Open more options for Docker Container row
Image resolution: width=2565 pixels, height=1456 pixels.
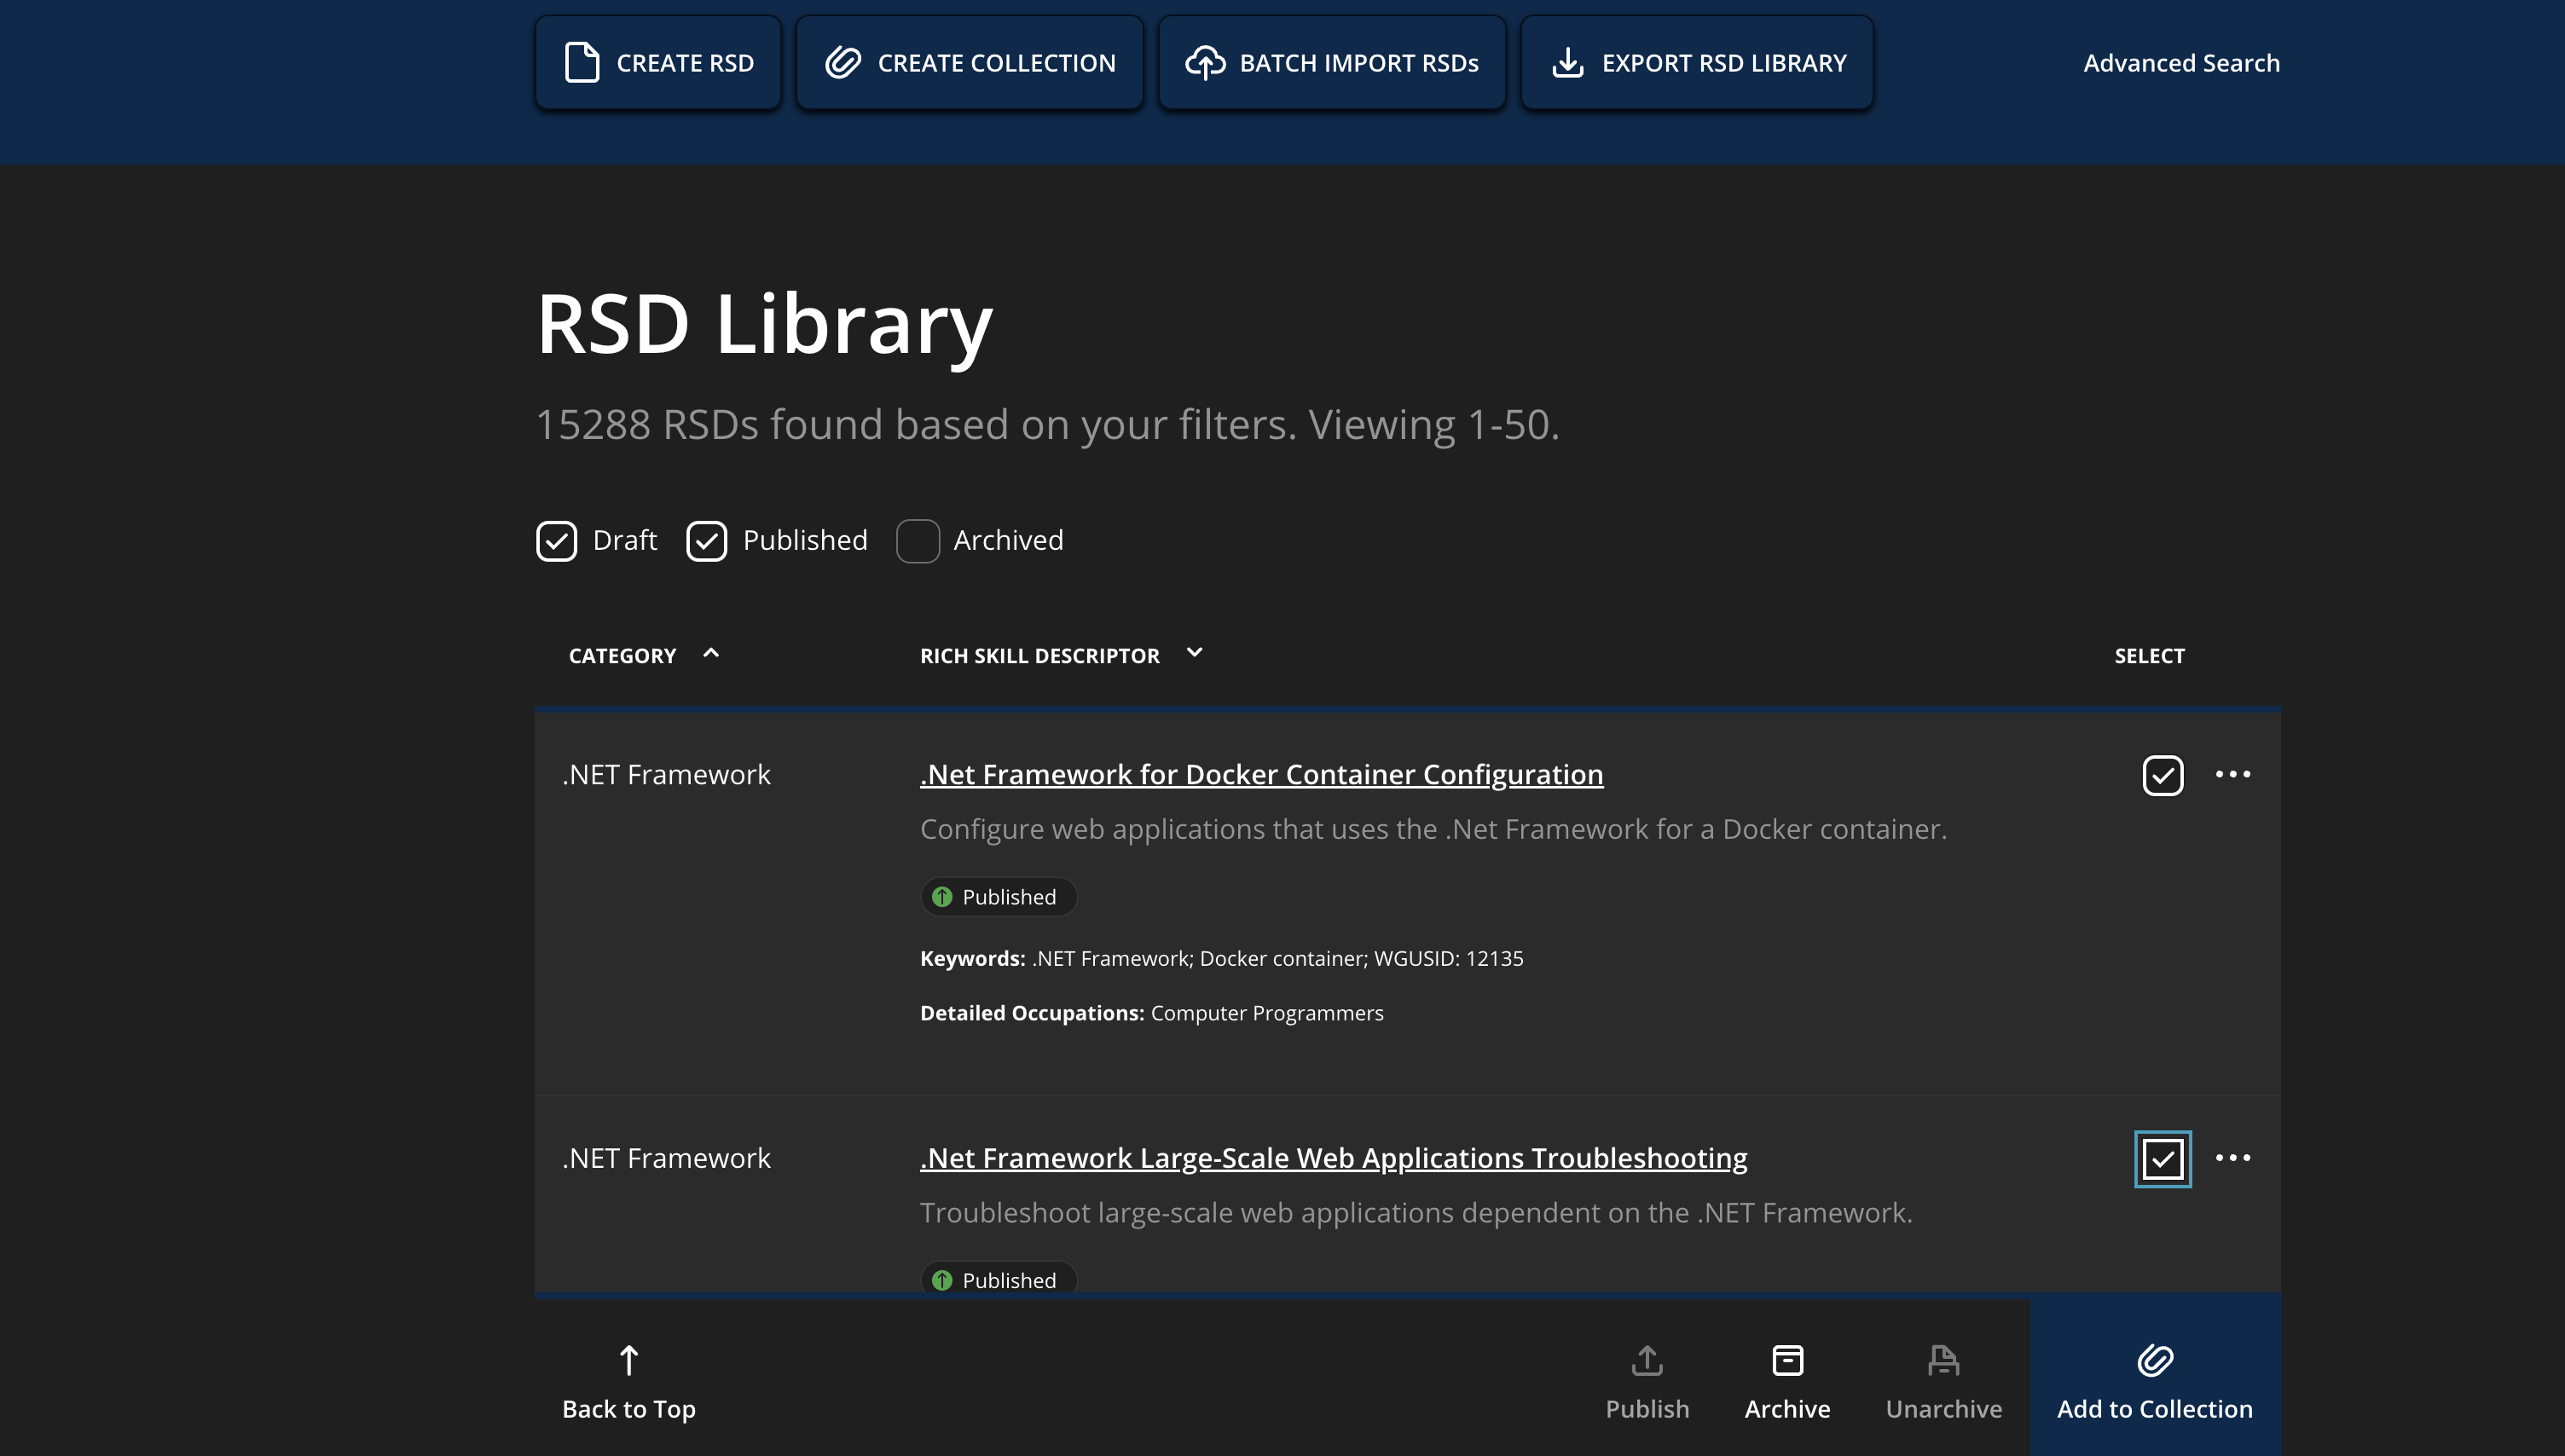click(x=2233, y=774)
